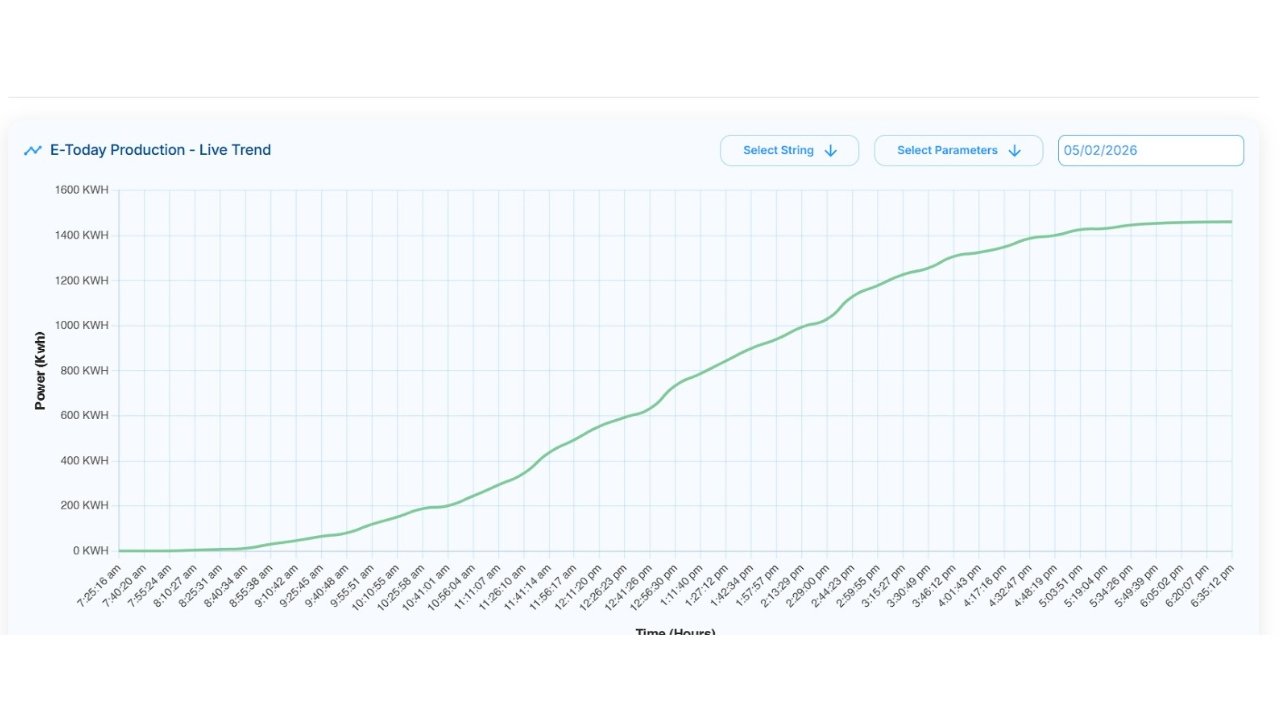Click the live trend chart icon
The width and height of the screenshot is (1280, 720).
click(33, 150)
